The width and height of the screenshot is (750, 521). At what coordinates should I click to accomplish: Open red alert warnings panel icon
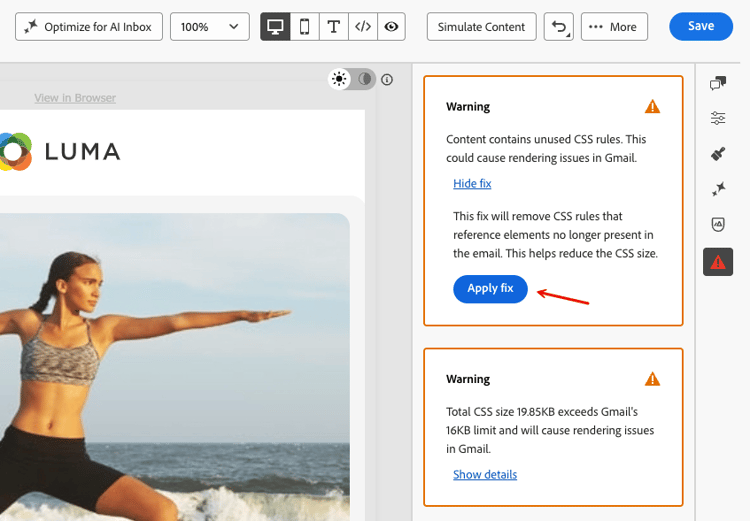pos(717,262)
